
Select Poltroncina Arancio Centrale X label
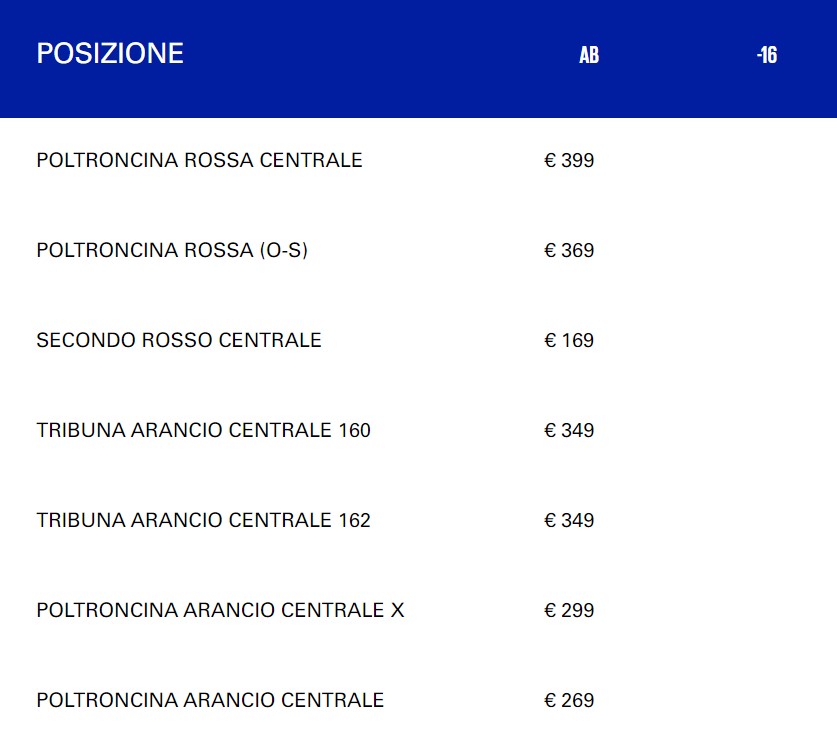click(x=220, y=610)
